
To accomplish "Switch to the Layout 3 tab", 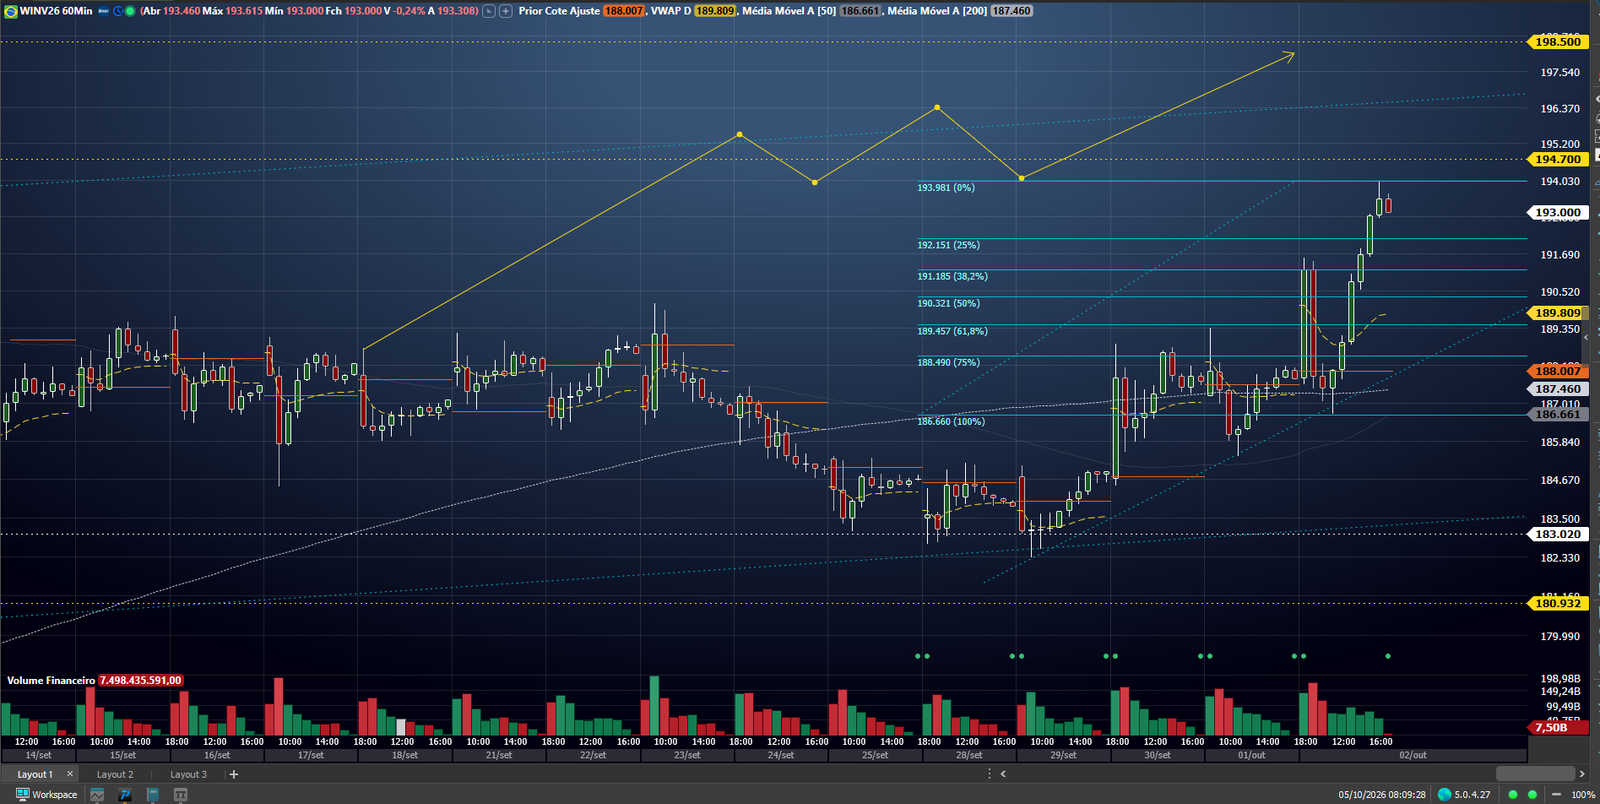I will pyautogui.click(x=188, y=774).
